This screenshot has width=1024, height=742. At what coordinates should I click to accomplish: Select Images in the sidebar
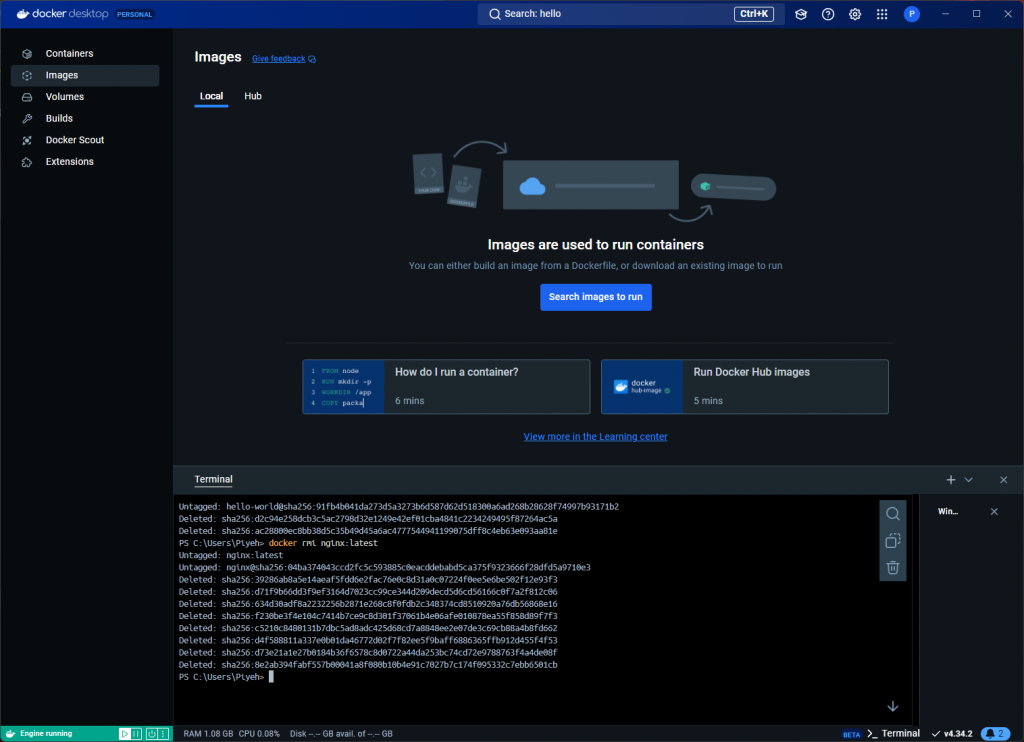pos(85,75)
